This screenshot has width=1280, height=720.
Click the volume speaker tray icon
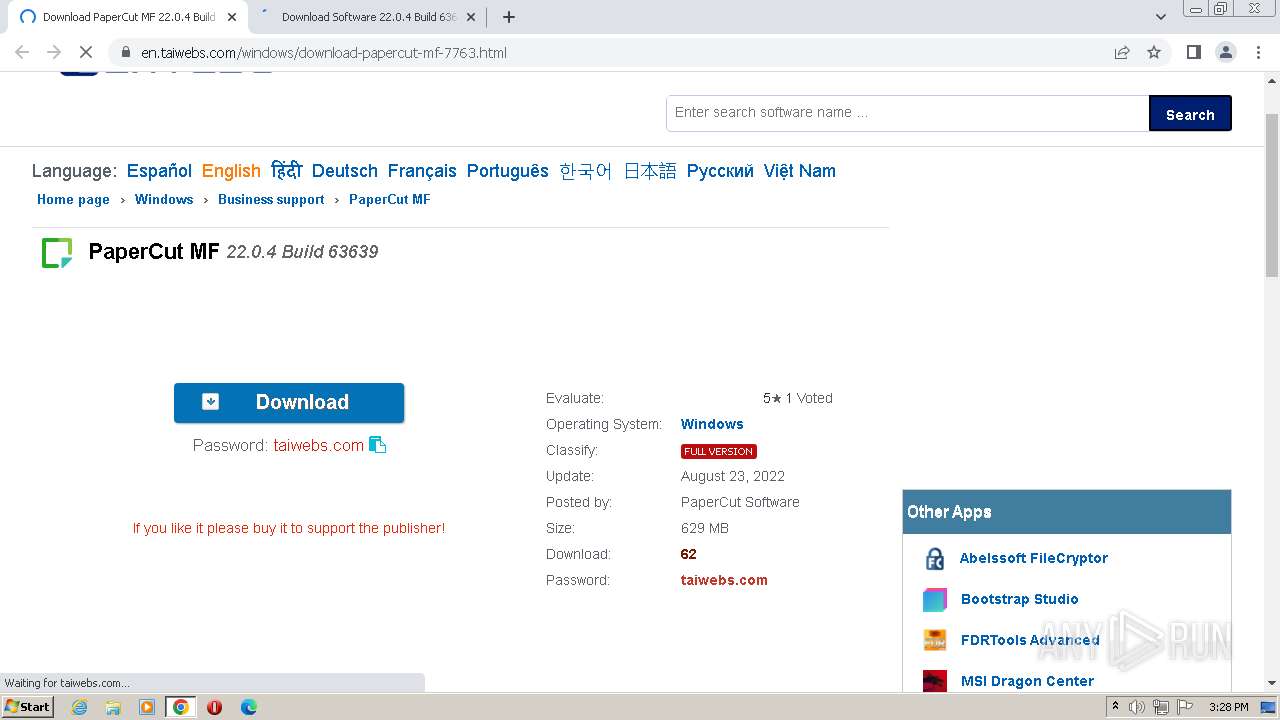(1137, 707)
